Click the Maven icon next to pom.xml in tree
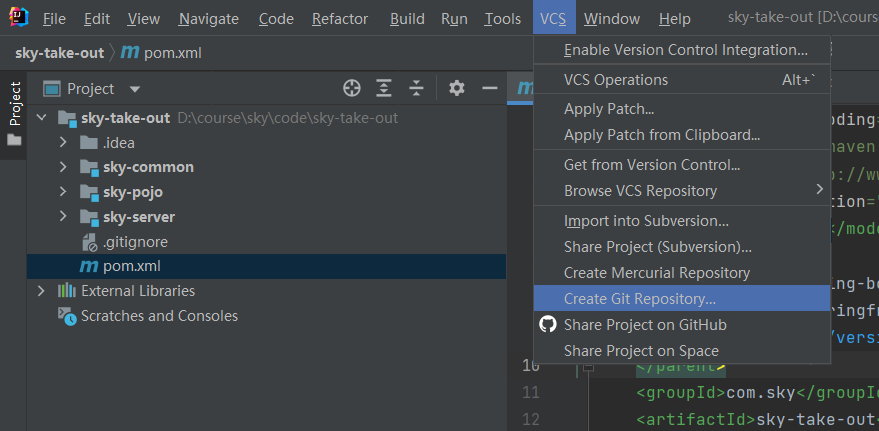This screenshot has height=431, width=879. pos(89,267)
